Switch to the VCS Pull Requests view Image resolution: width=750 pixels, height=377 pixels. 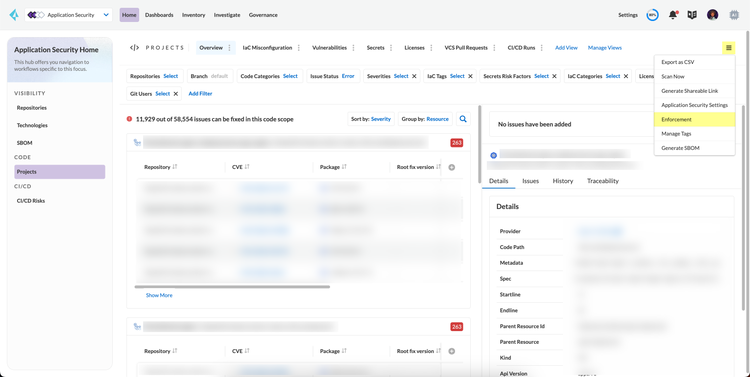point(466,48)
